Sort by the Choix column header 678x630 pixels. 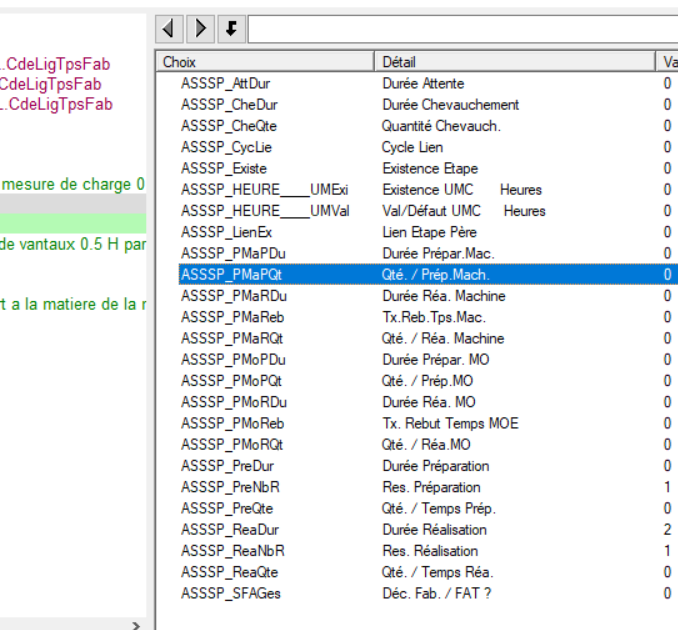coord(266,62)
